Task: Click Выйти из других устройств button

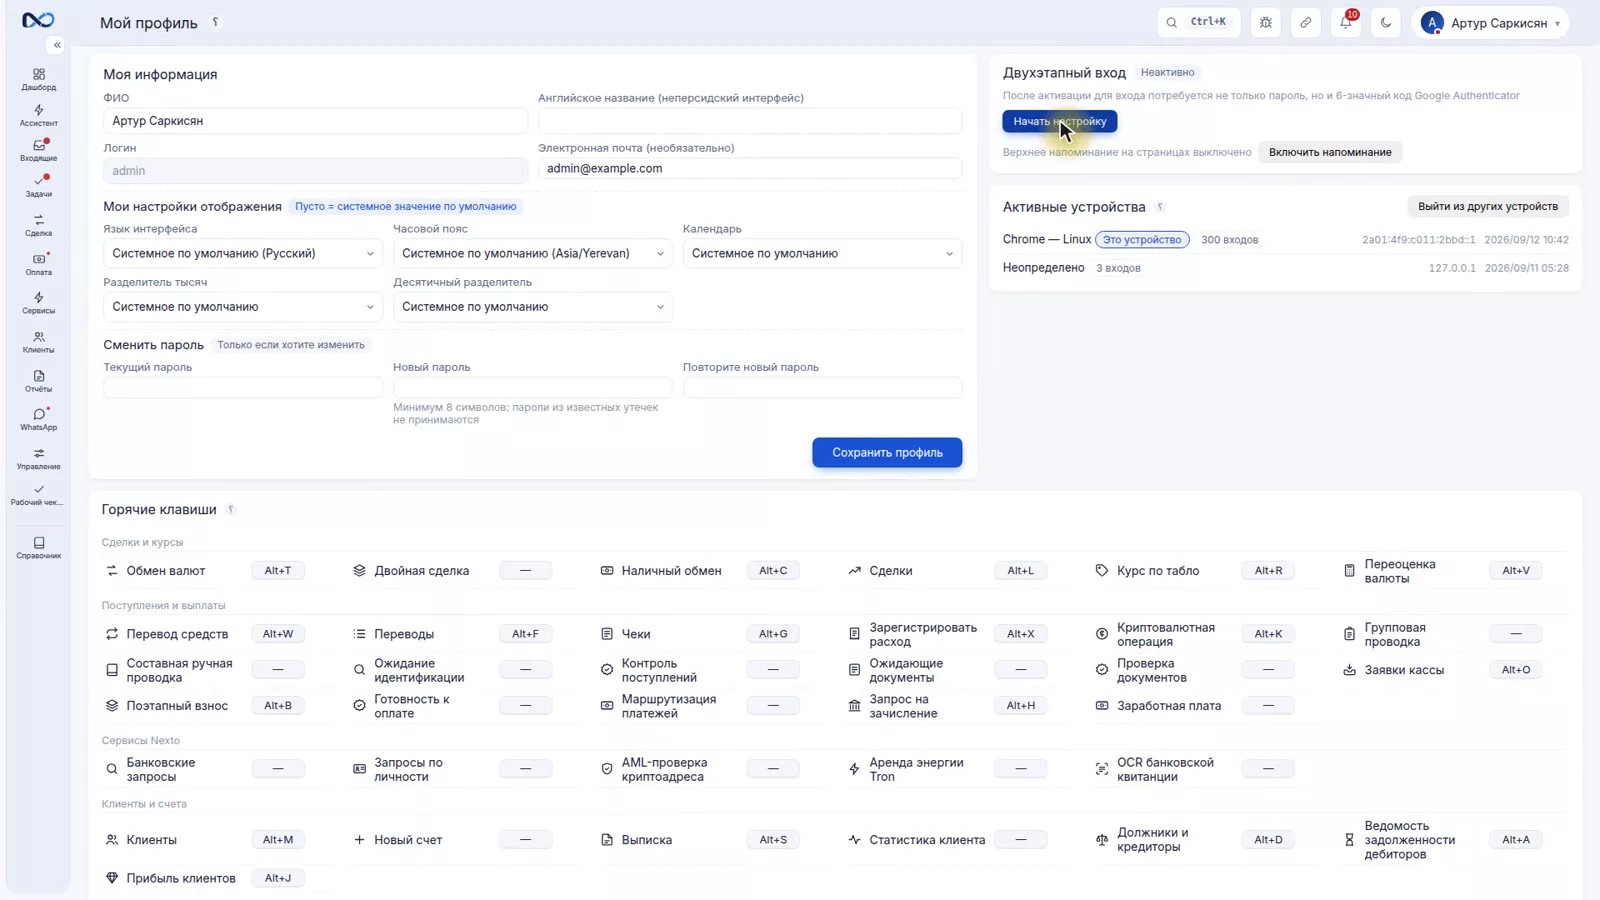Action: click(1488, 206)
